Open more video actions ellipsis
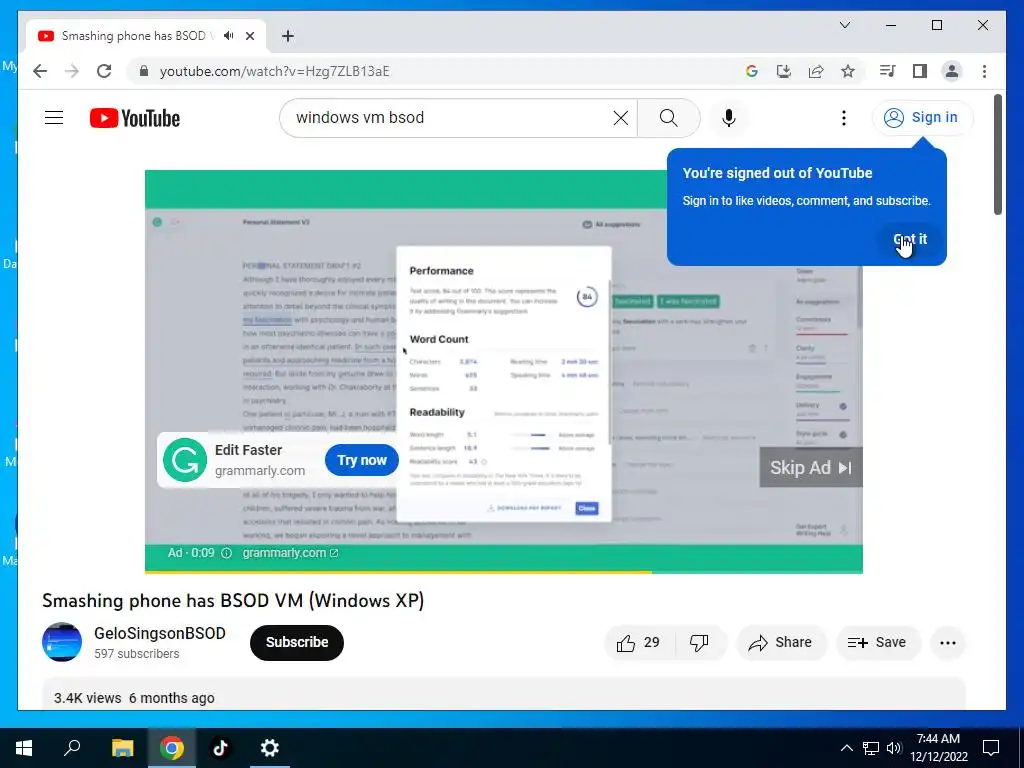The height and width of the screenshot is (768, 1024). coord(948,643)
